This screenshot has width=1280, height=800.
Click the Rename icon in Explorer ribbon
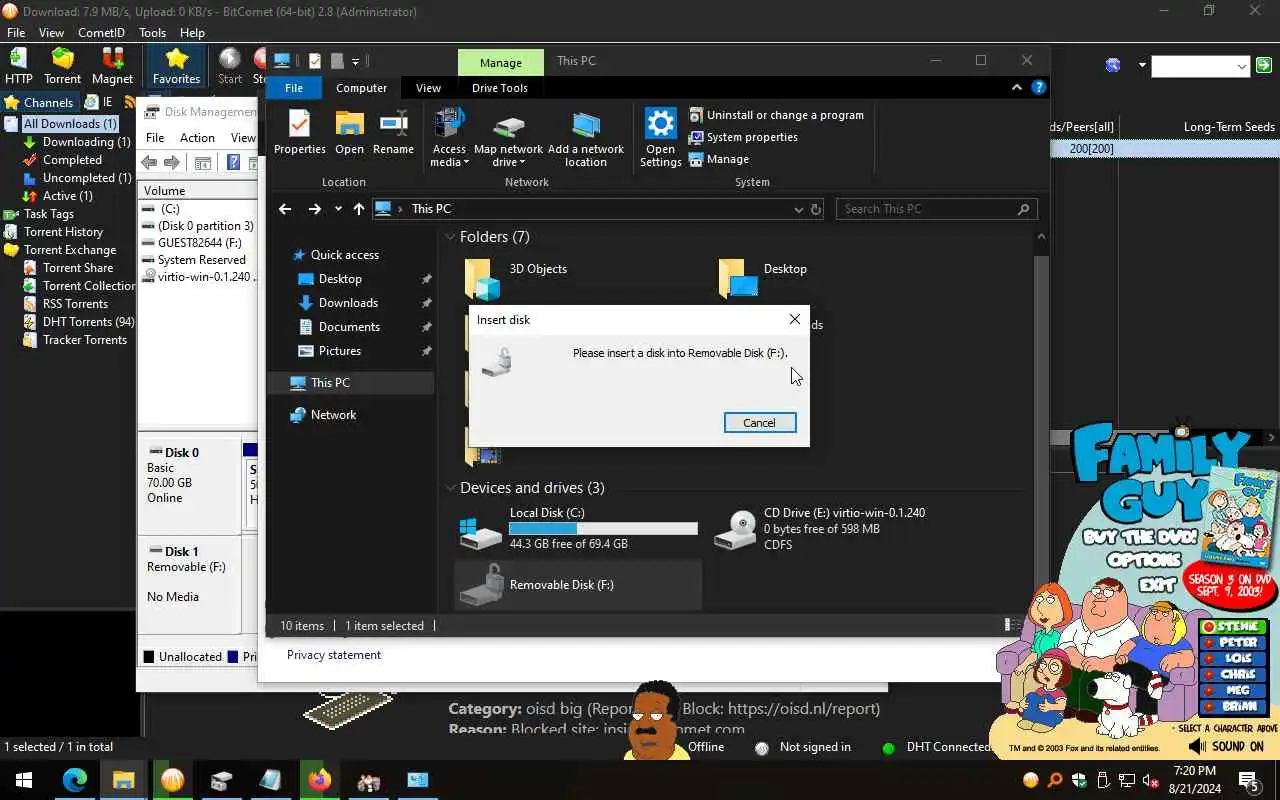(393, 133)
